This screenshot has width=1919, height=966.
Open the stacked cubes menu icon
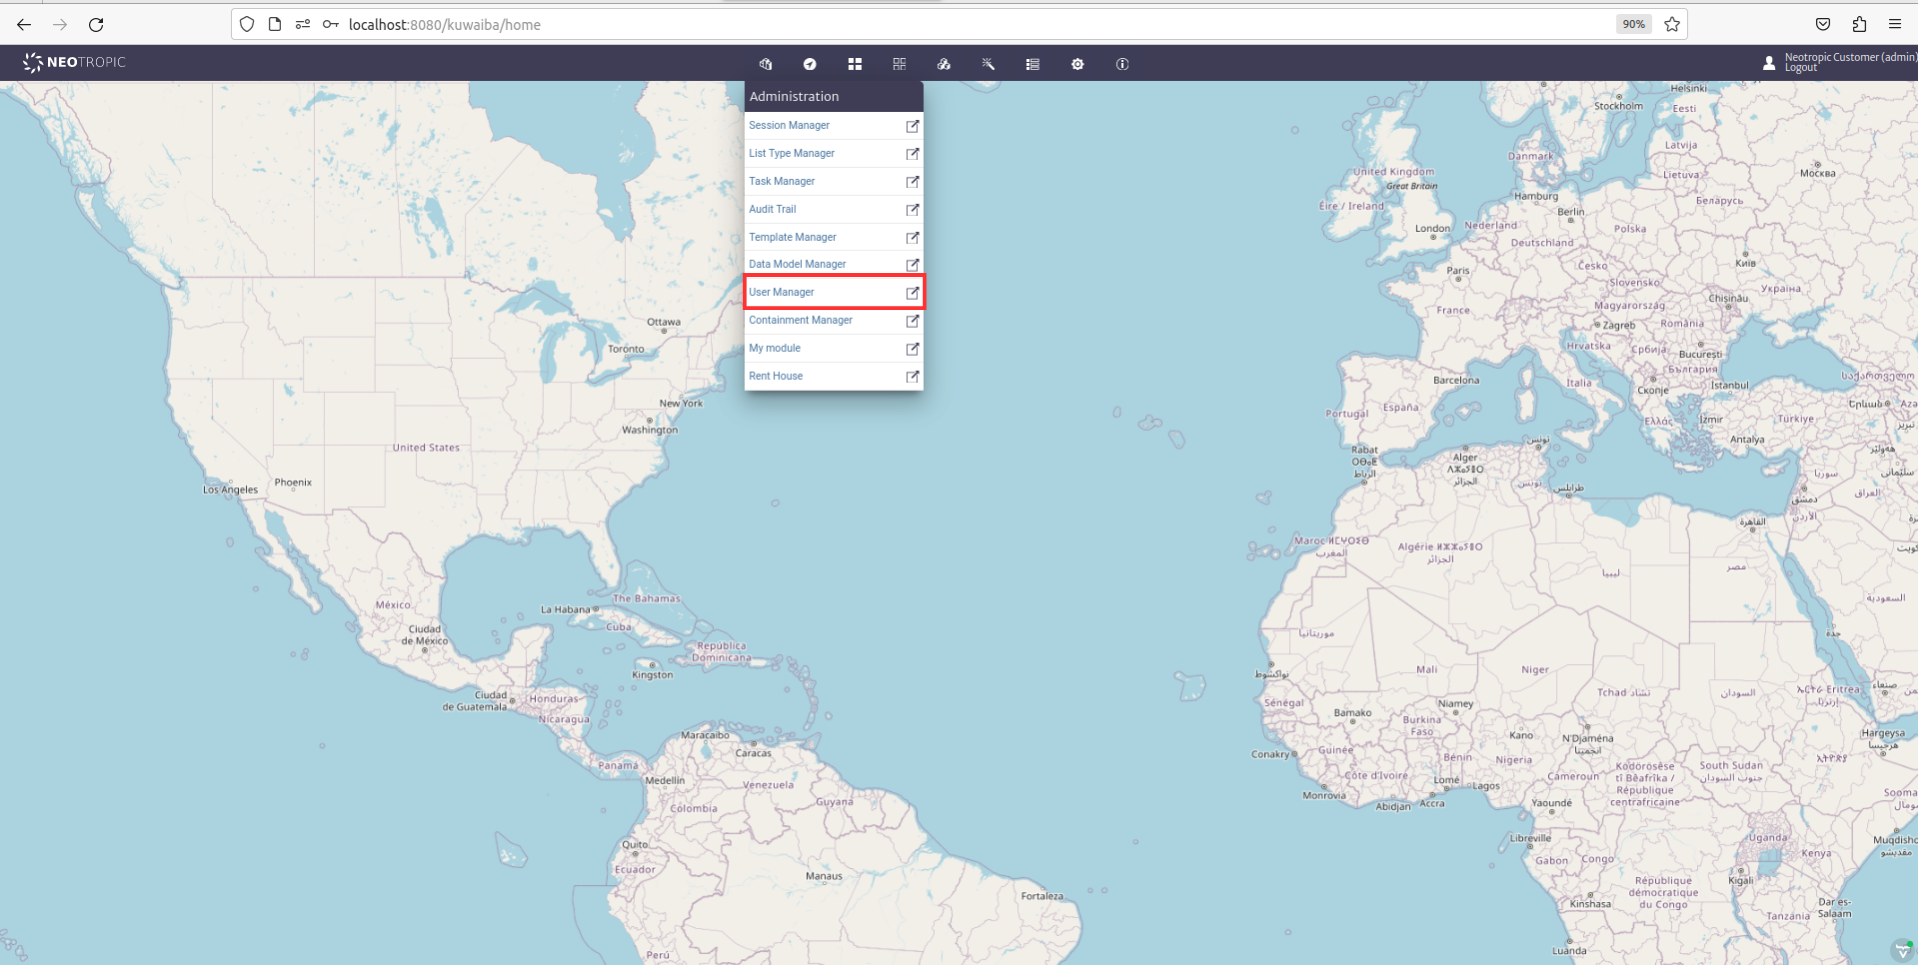coord(944,64)
